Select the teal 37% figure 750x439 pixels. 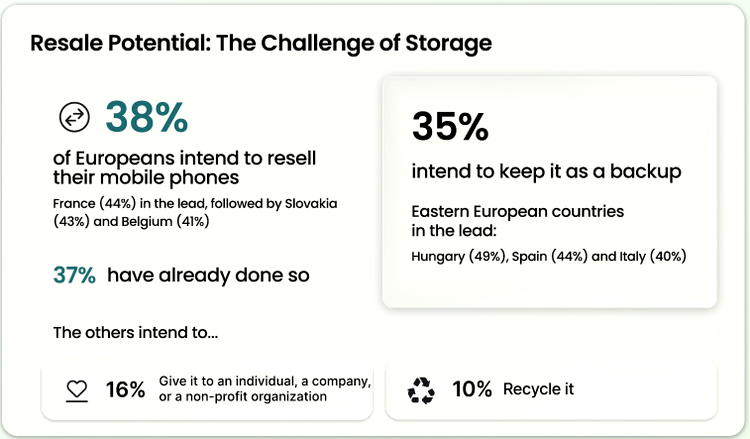pos(74,276)
